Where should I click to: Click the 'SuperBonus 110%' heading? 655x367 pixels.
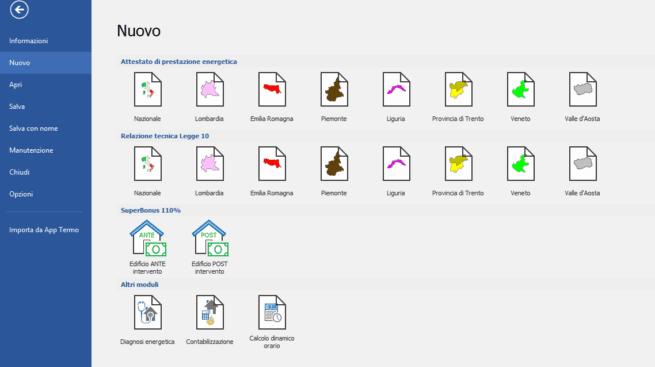click(x=151, y=210)
